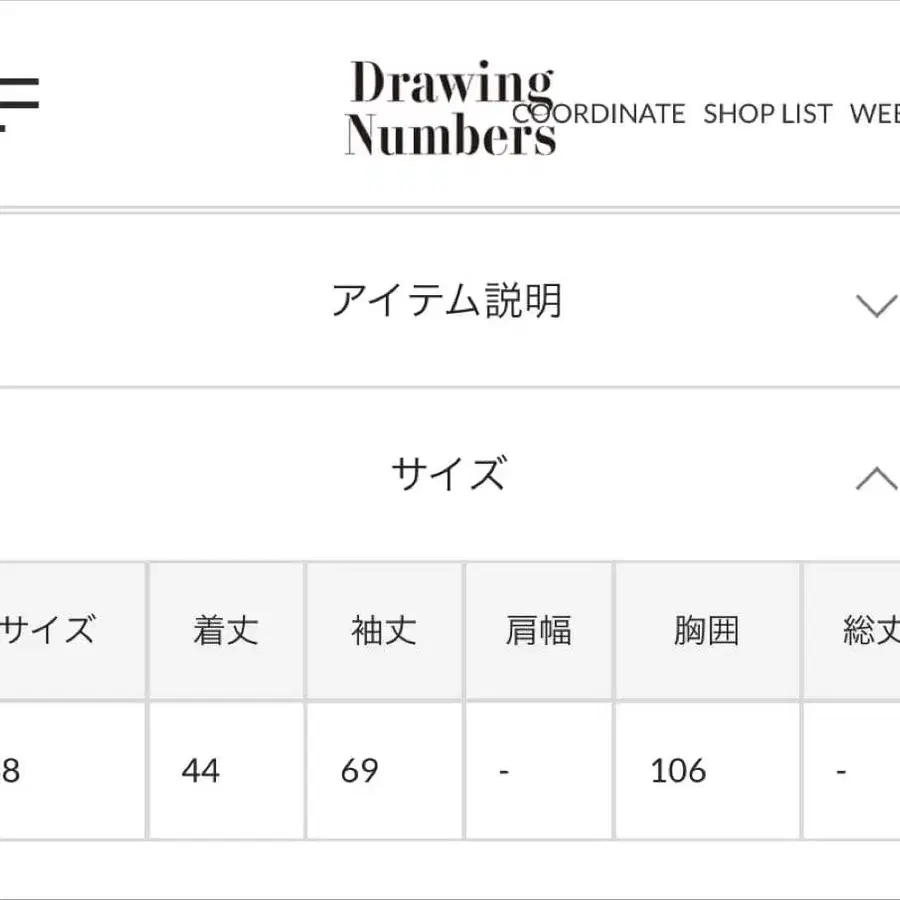Click the 胸囲 value 106
Screen dimensions: 900x900
point(678,771)
